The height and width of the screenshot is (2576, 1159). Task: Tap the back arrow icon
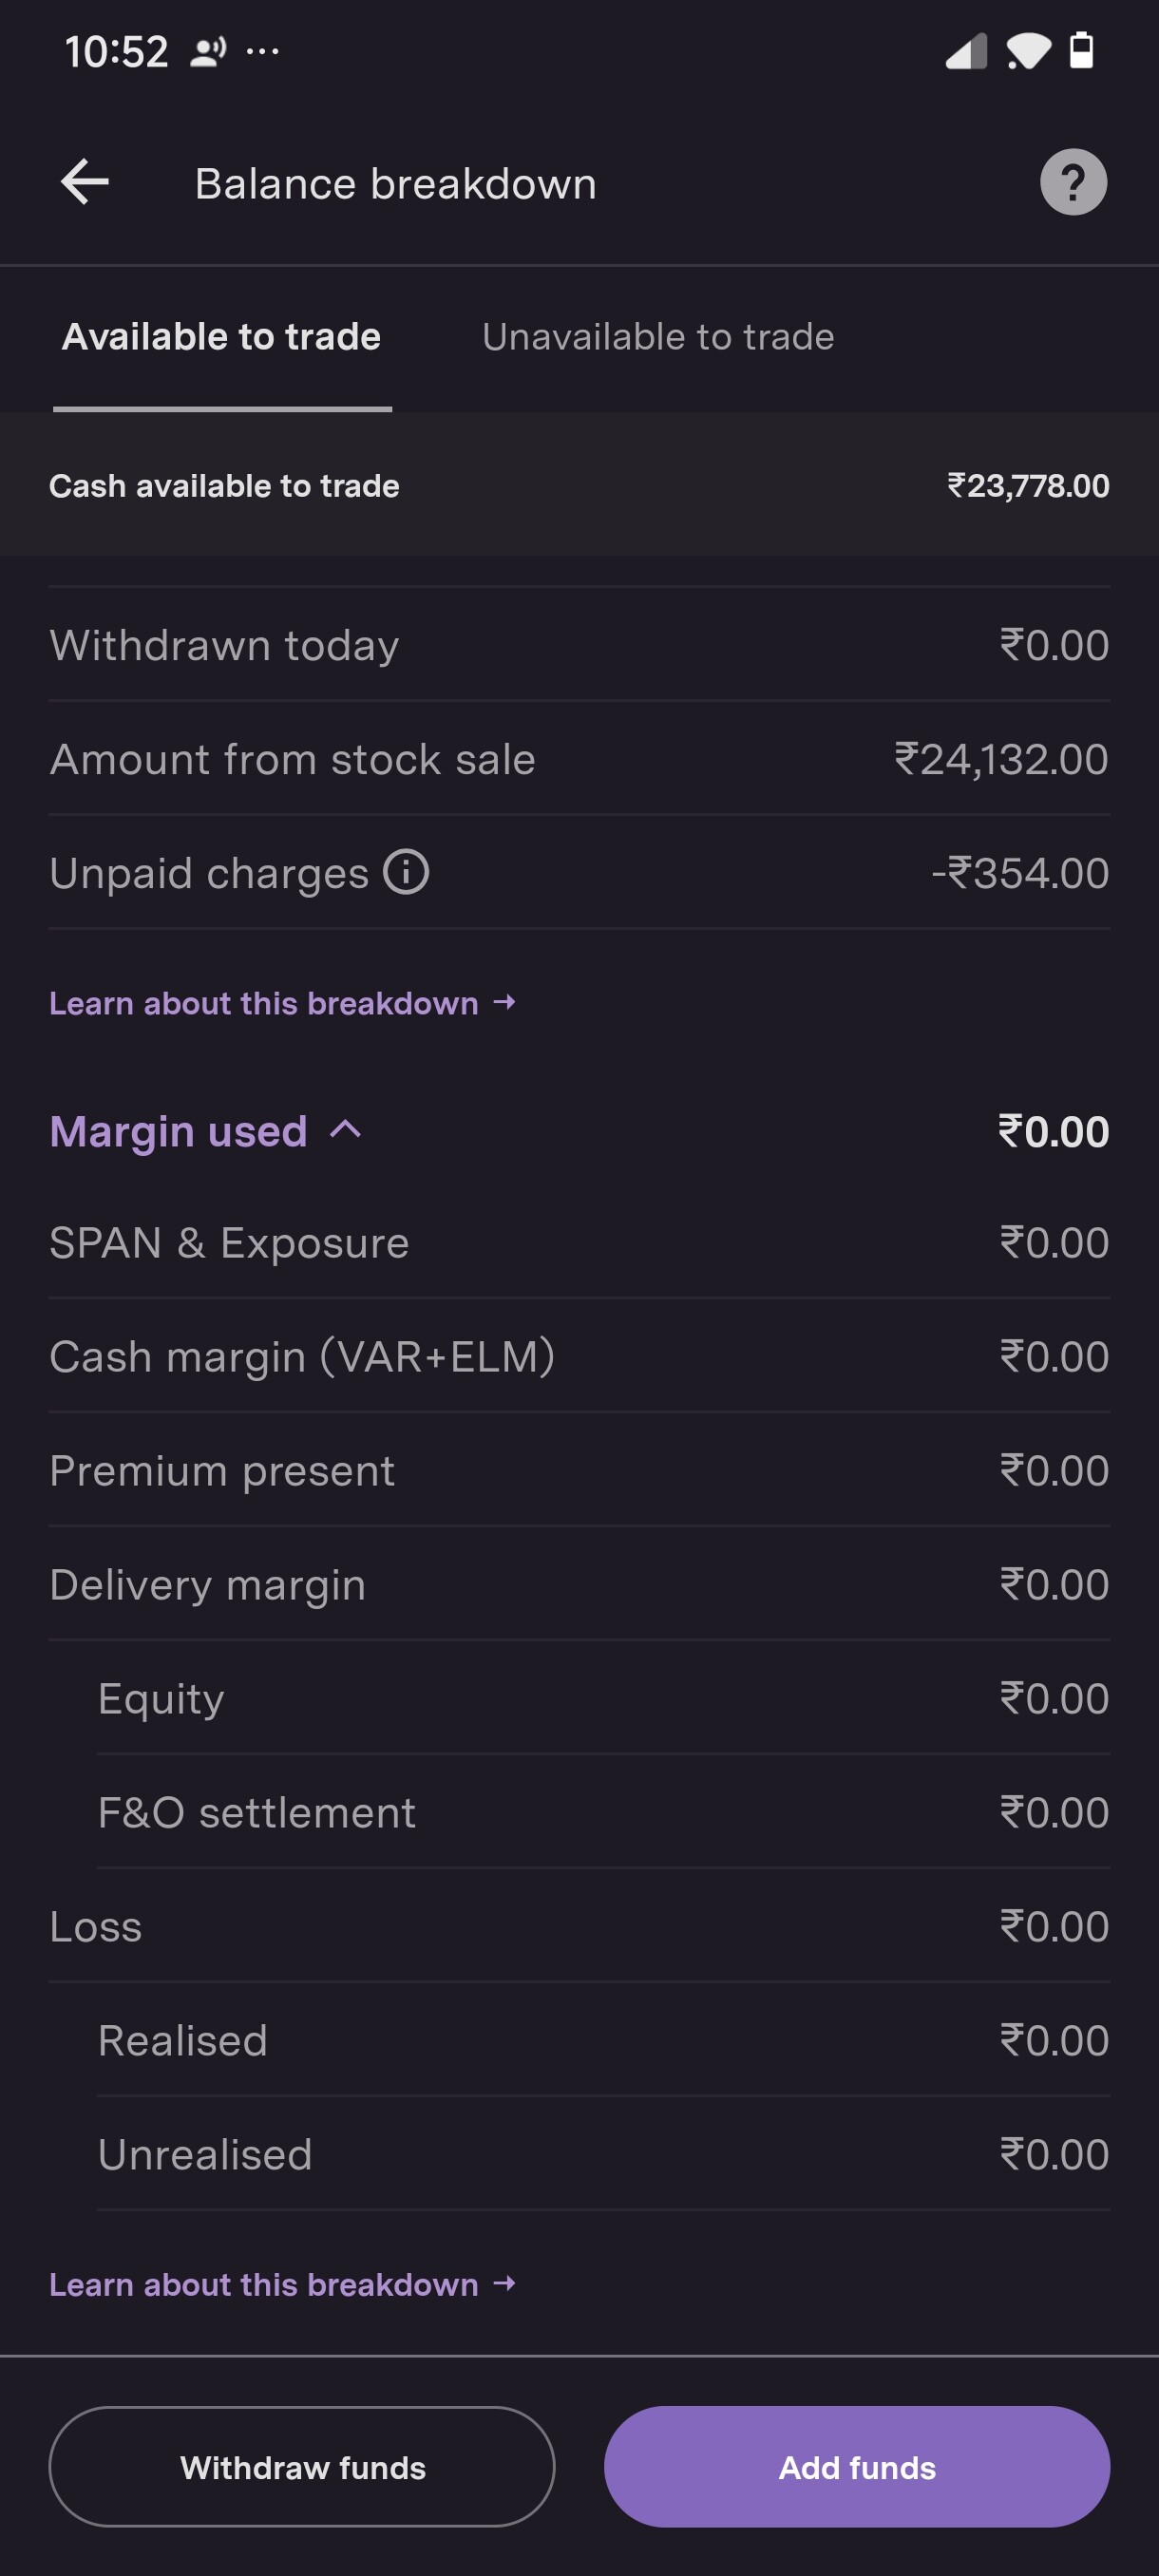(85, 183)
